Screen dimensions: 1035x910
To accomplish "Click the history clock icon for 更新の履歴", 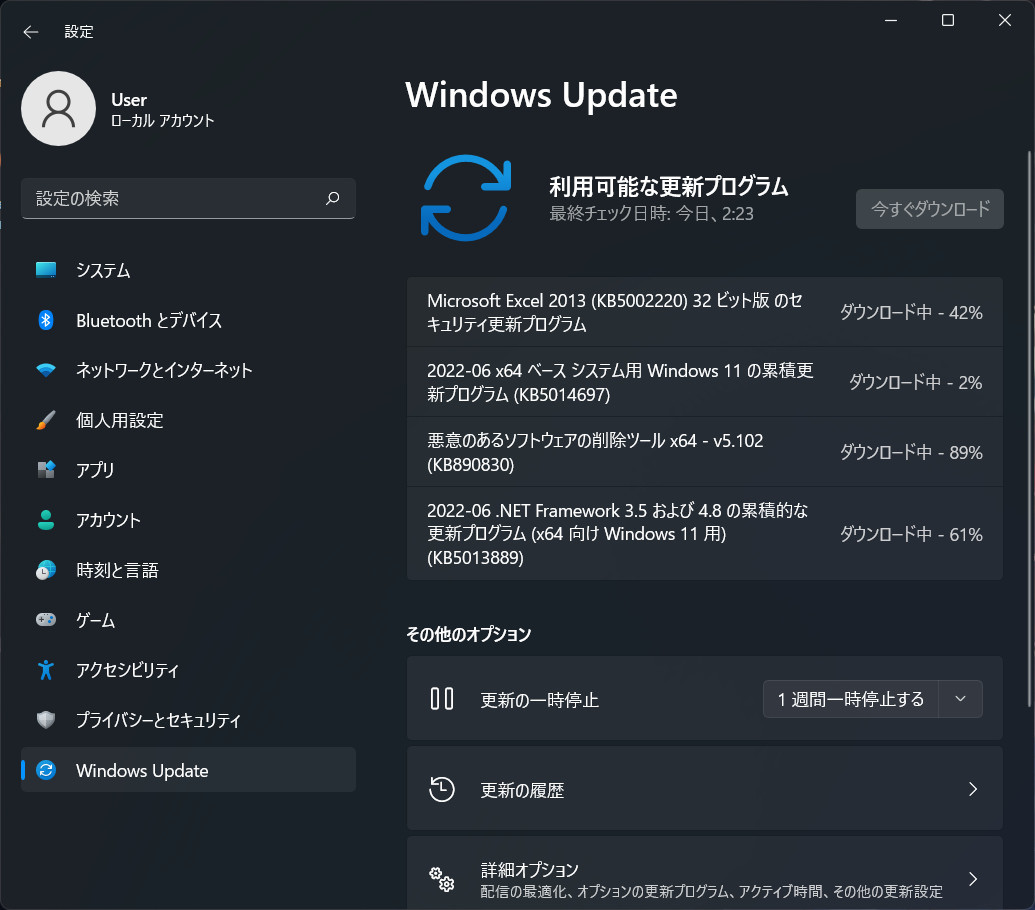I will point(442,789).
